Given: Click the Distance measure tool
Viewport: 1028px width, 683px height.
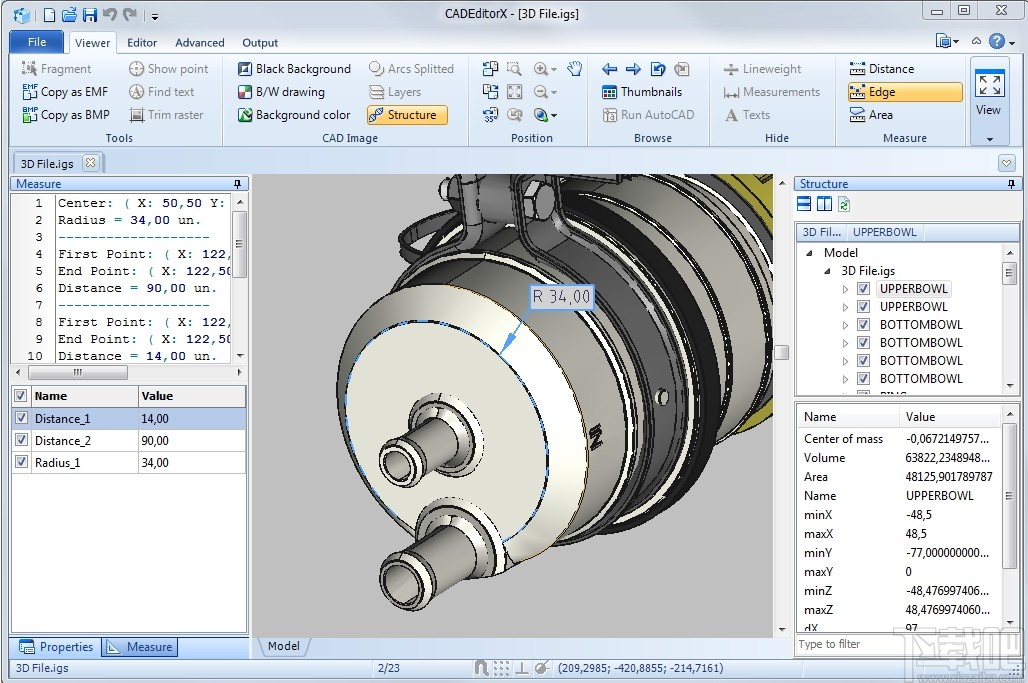Looking at the screenshot, I should coord(881,69).
